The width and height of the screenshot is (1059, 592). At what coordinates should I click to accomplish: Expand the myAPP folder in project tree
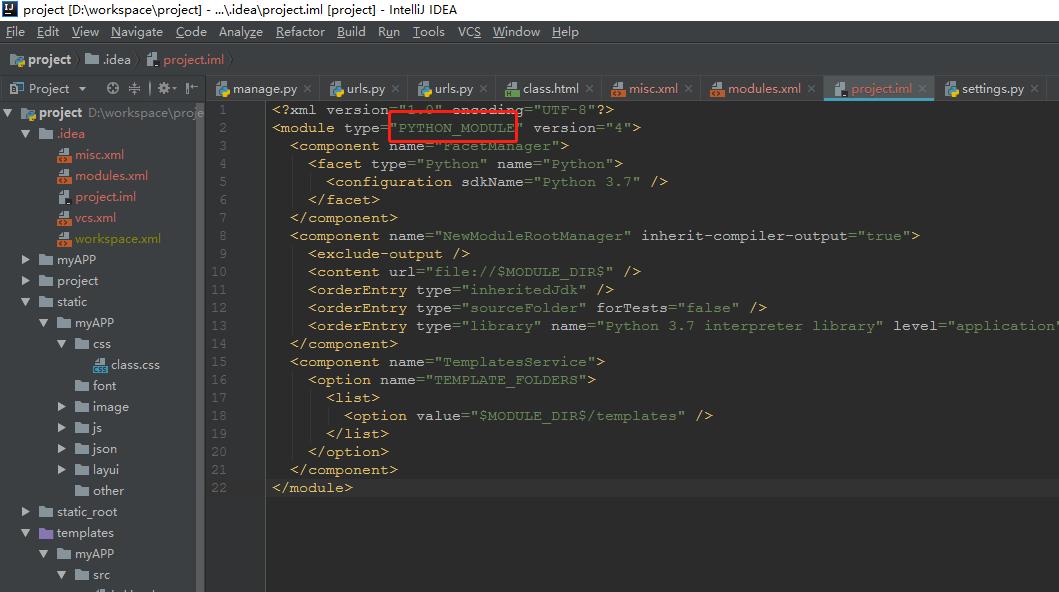point(24,259)
